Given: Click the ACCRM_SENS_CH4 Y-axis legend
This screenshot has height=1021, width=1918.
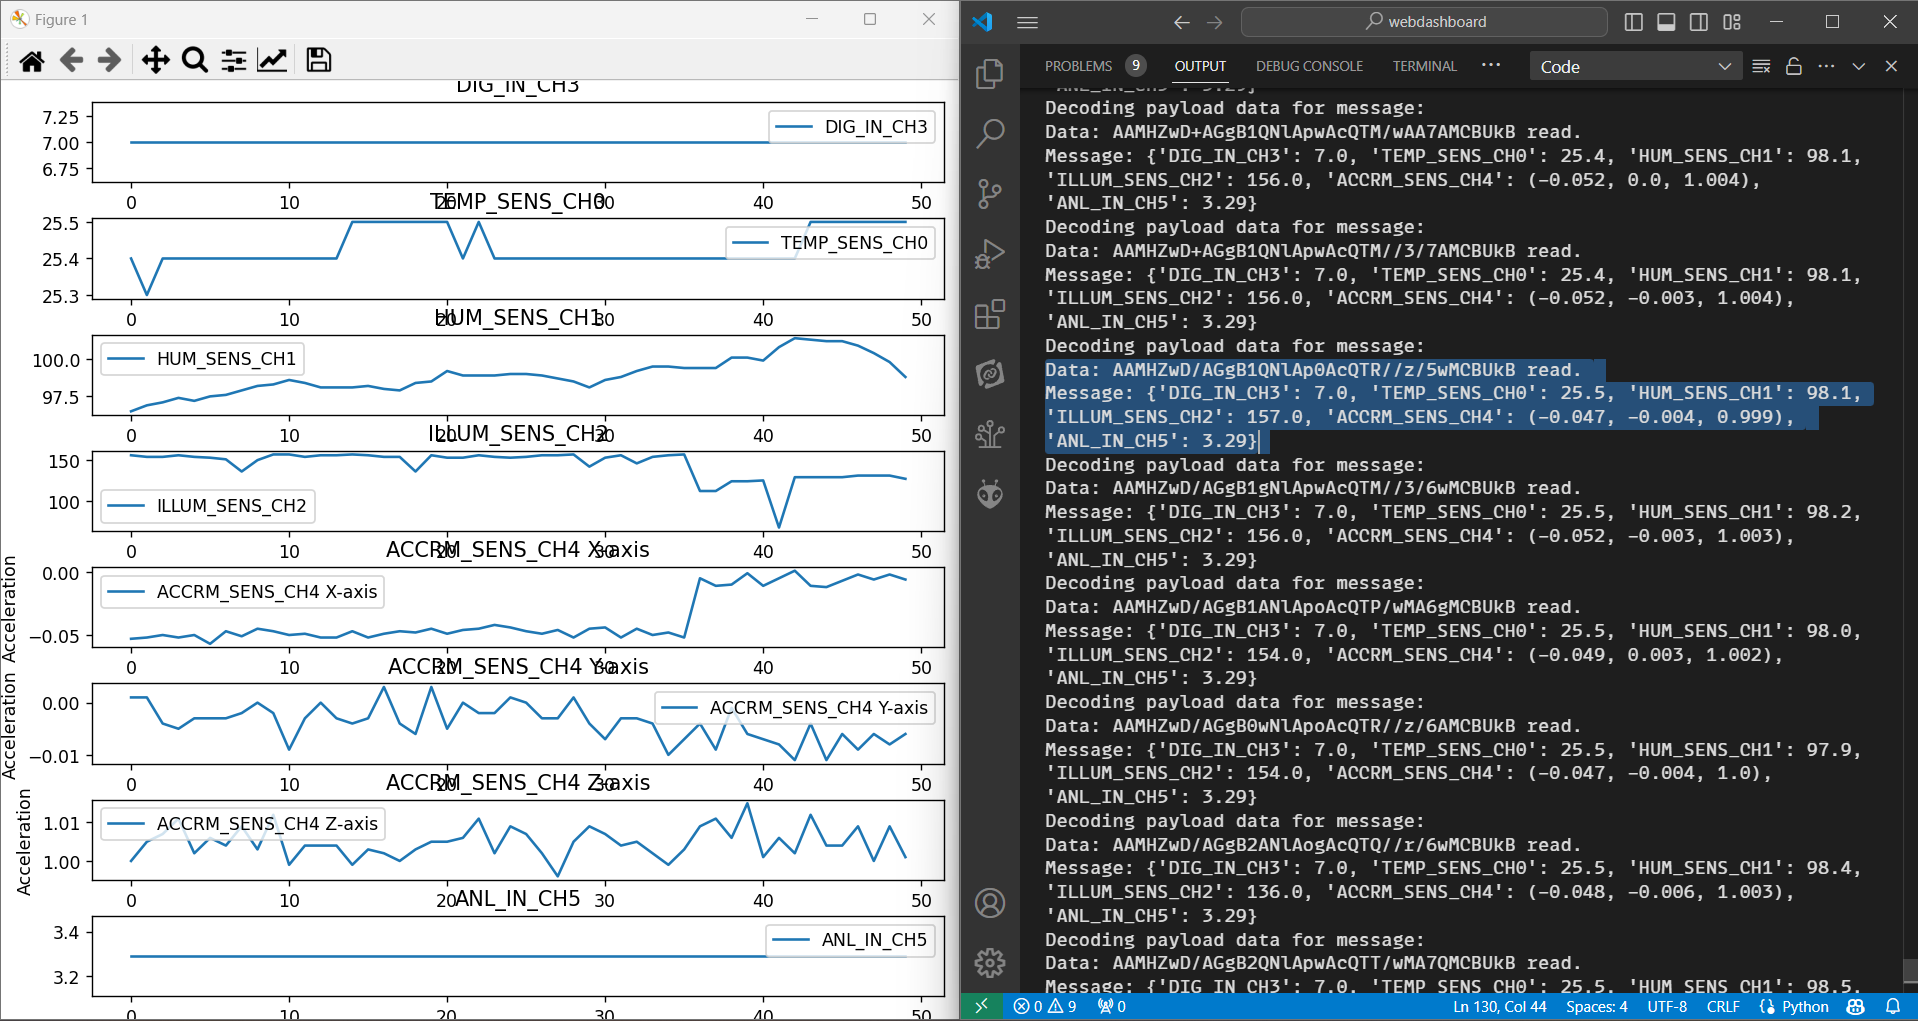Looking at the screenshot, I should click(795, 708).
